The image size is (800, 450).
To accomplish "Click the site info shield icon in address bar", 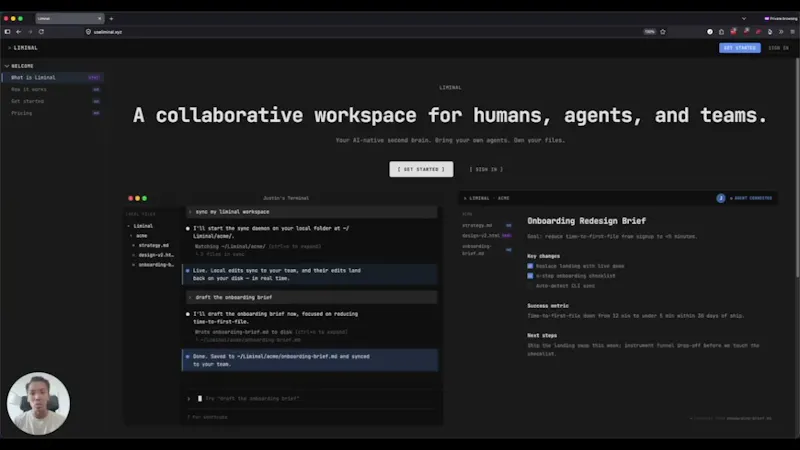I will coord(88,32).
